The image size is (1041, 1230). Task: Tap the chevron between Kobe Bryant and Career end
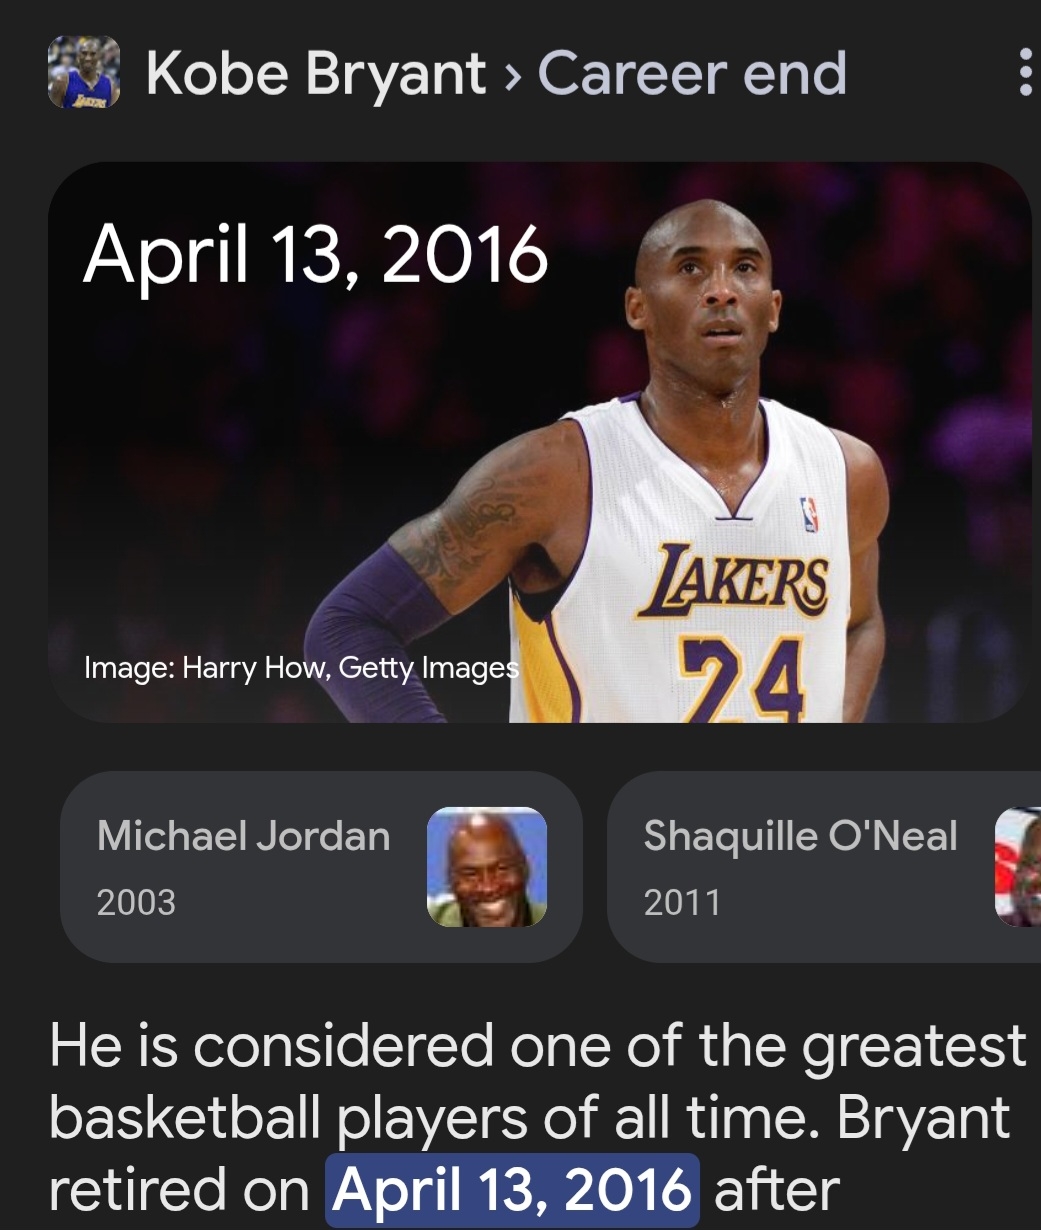point(512,76)
